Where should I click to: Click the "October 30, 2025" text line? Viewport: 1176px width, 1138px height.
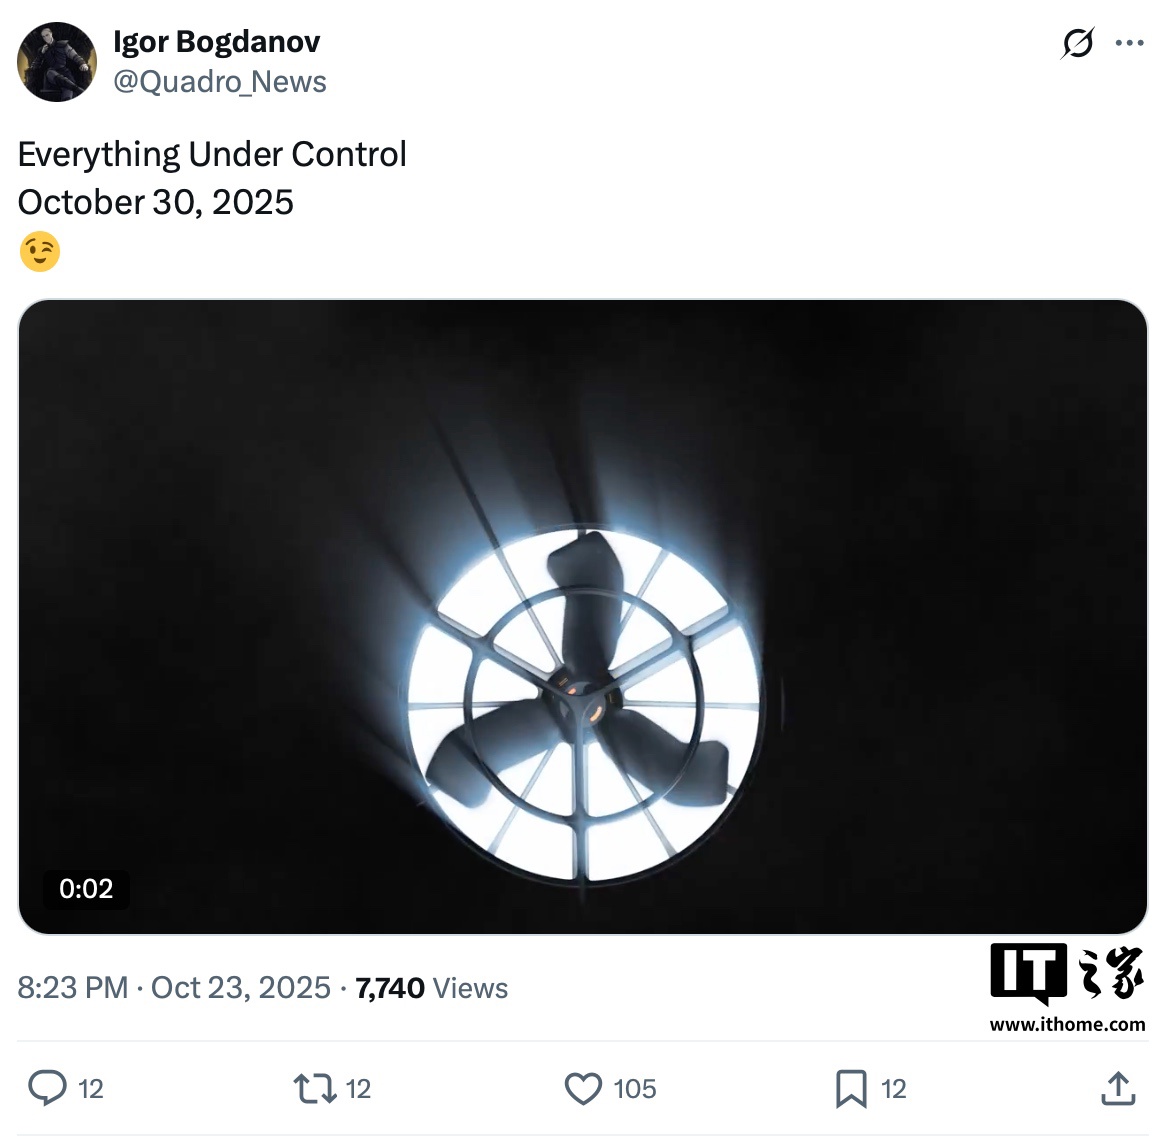tap(156, 202)
